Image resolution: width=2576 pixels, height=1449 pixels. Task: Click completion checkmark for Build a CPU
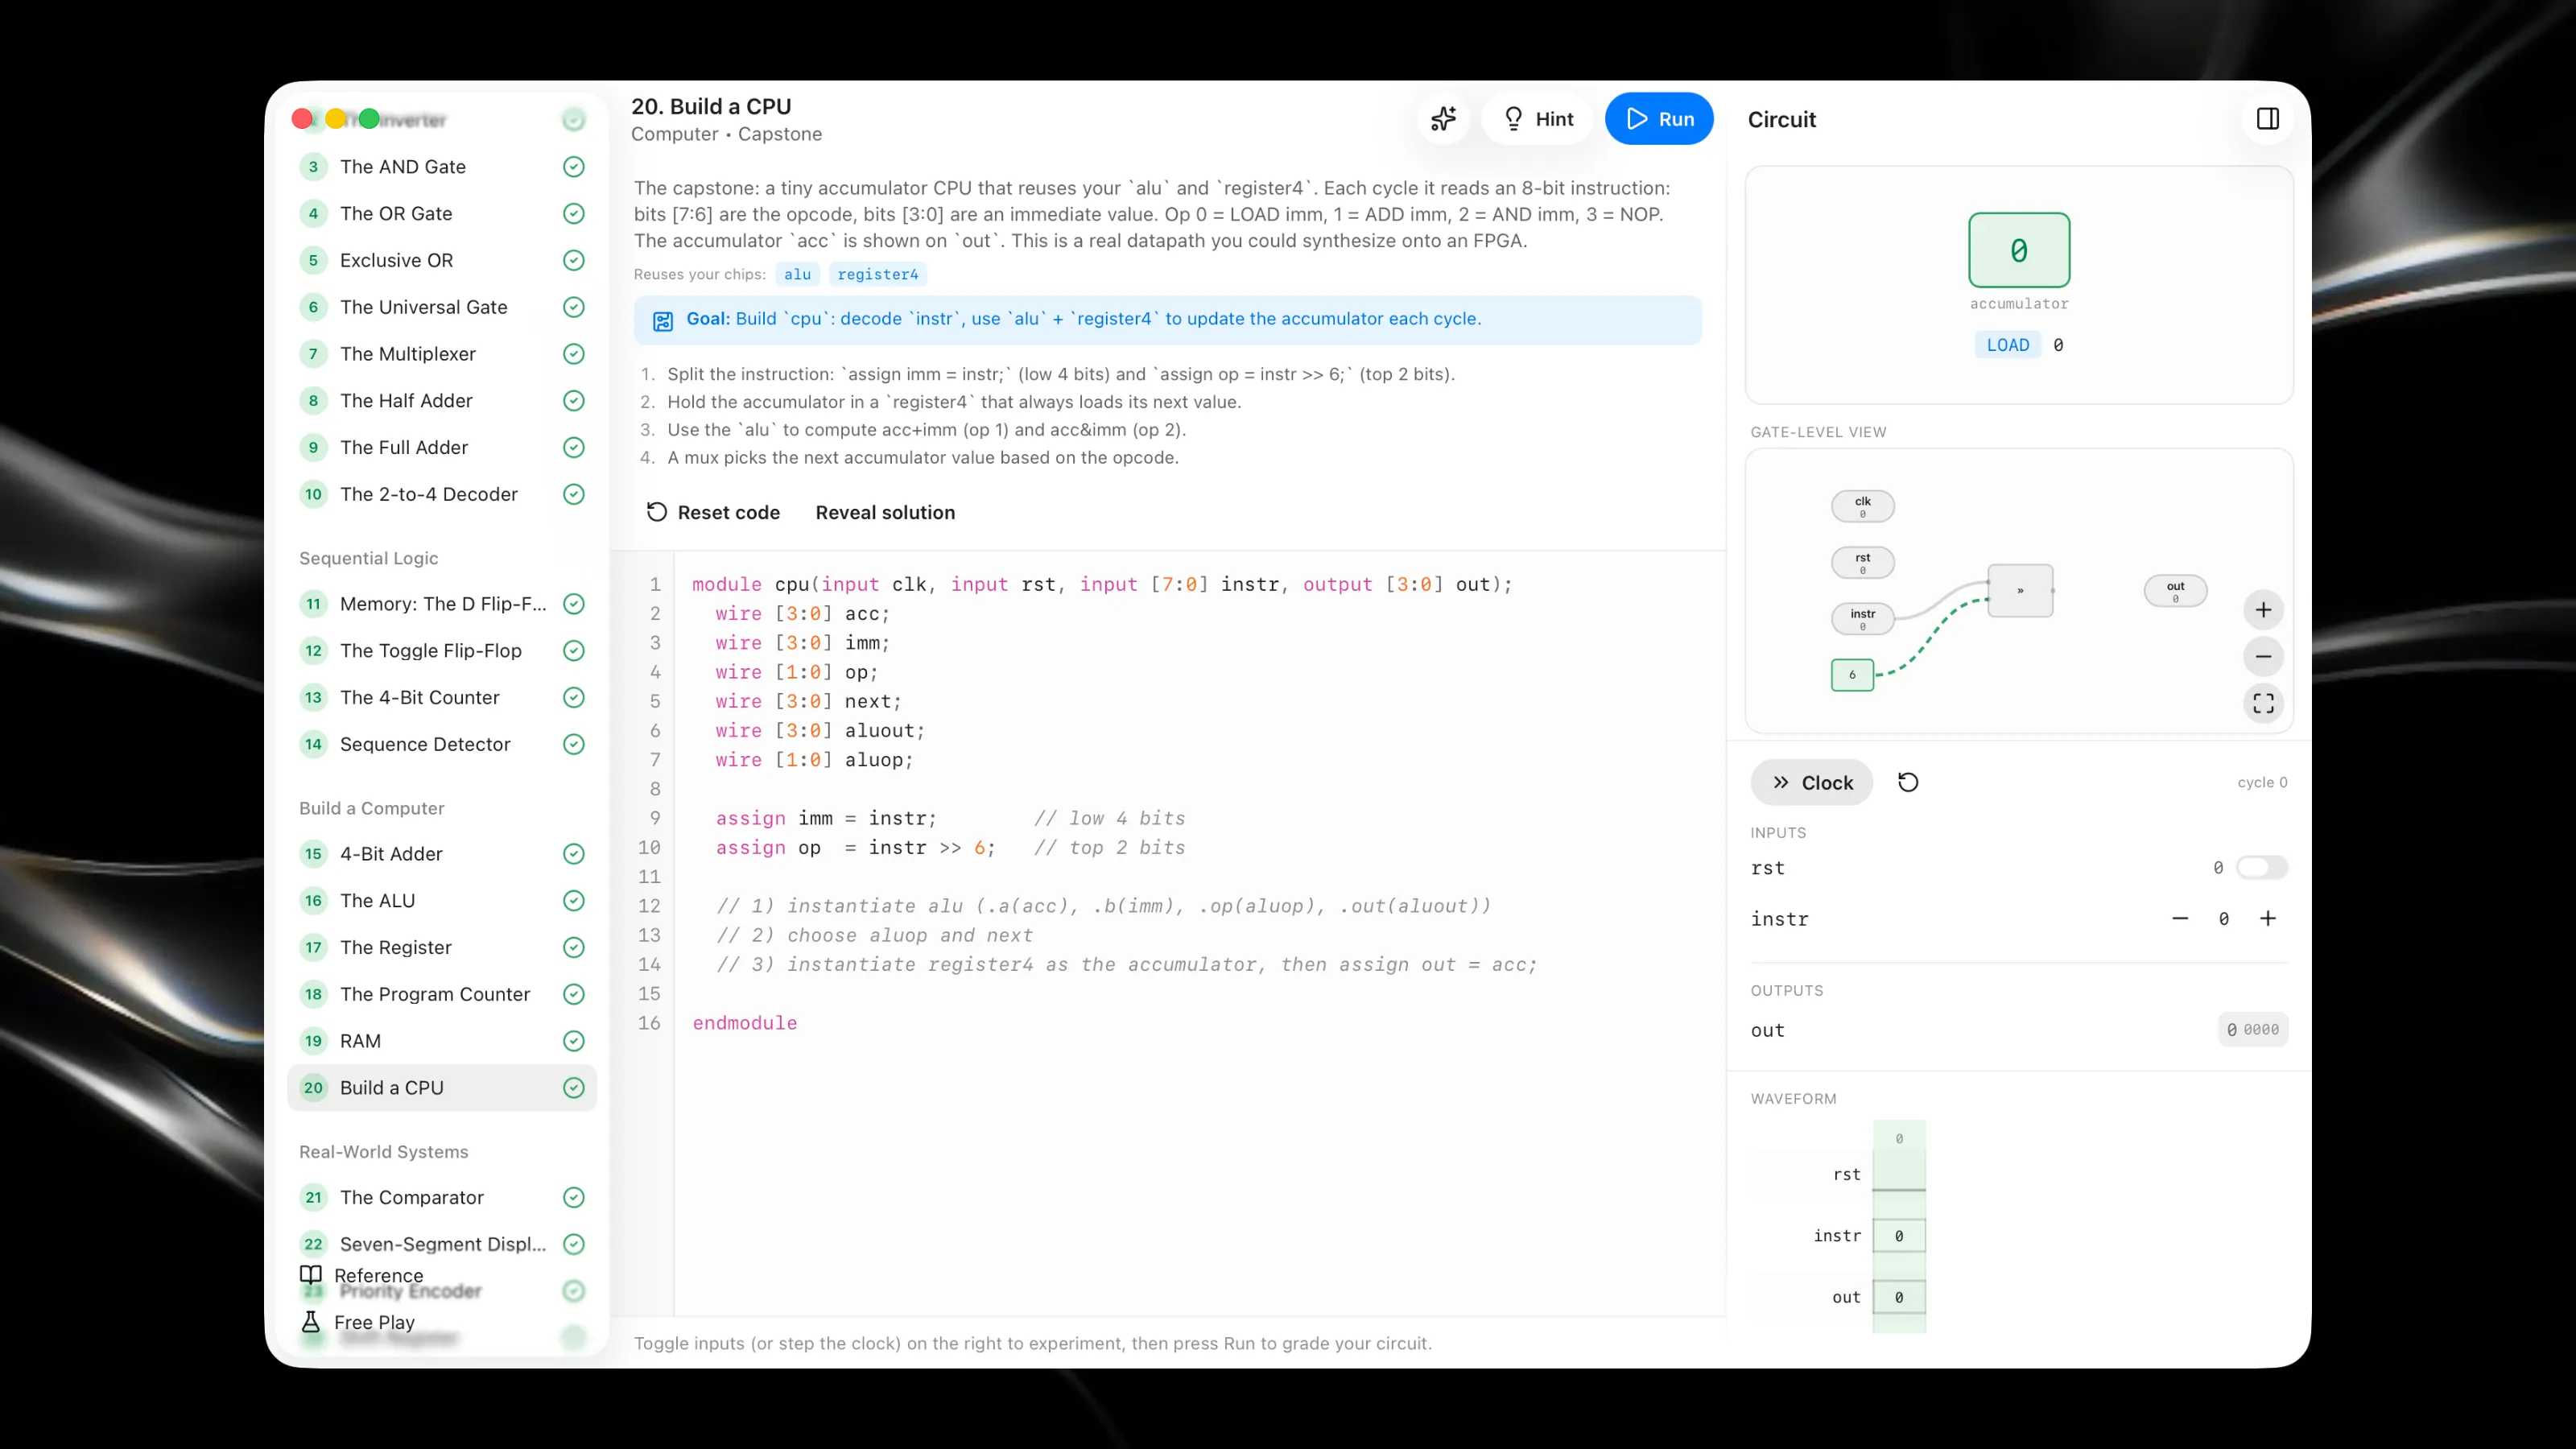574,1087
